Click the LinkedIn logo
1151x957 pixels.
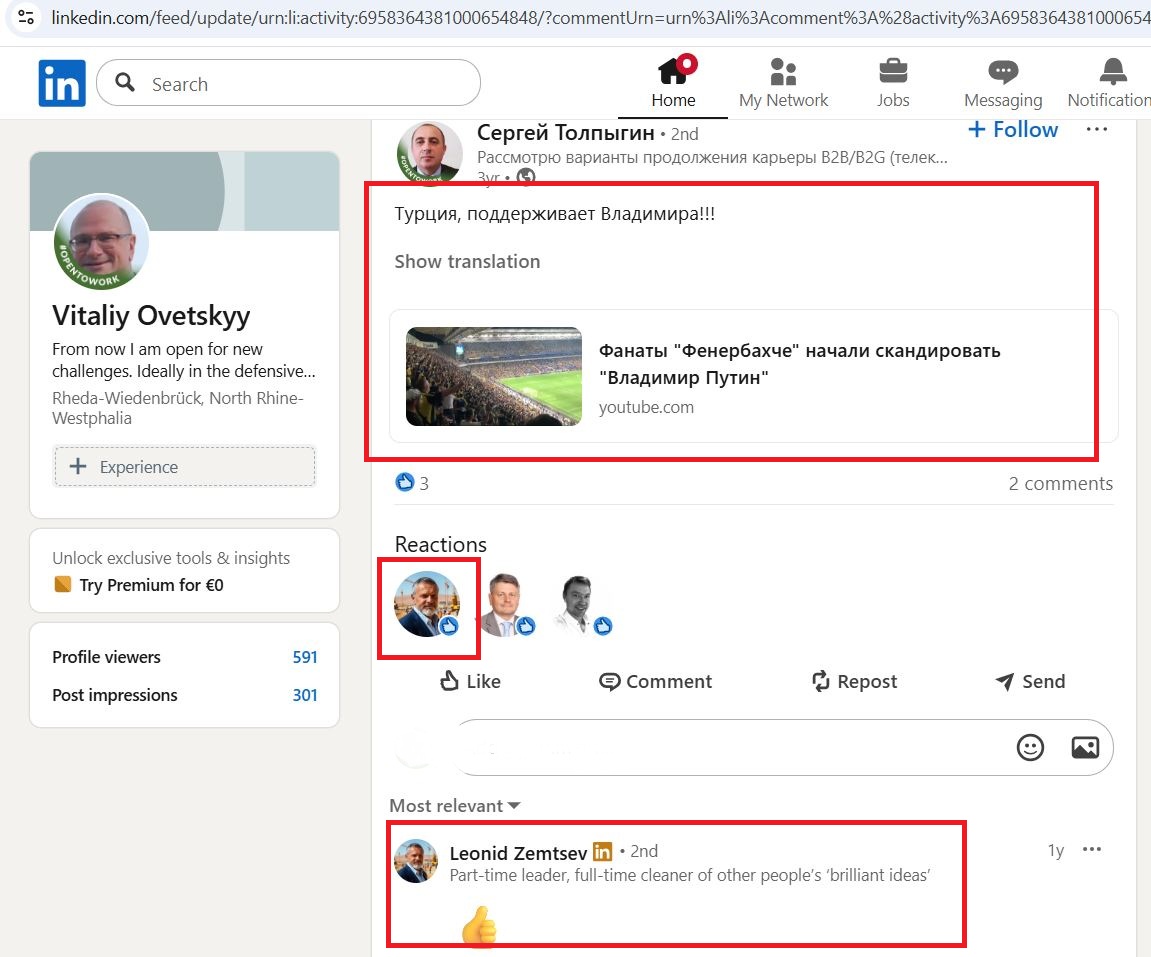click(x=61, y=83)
